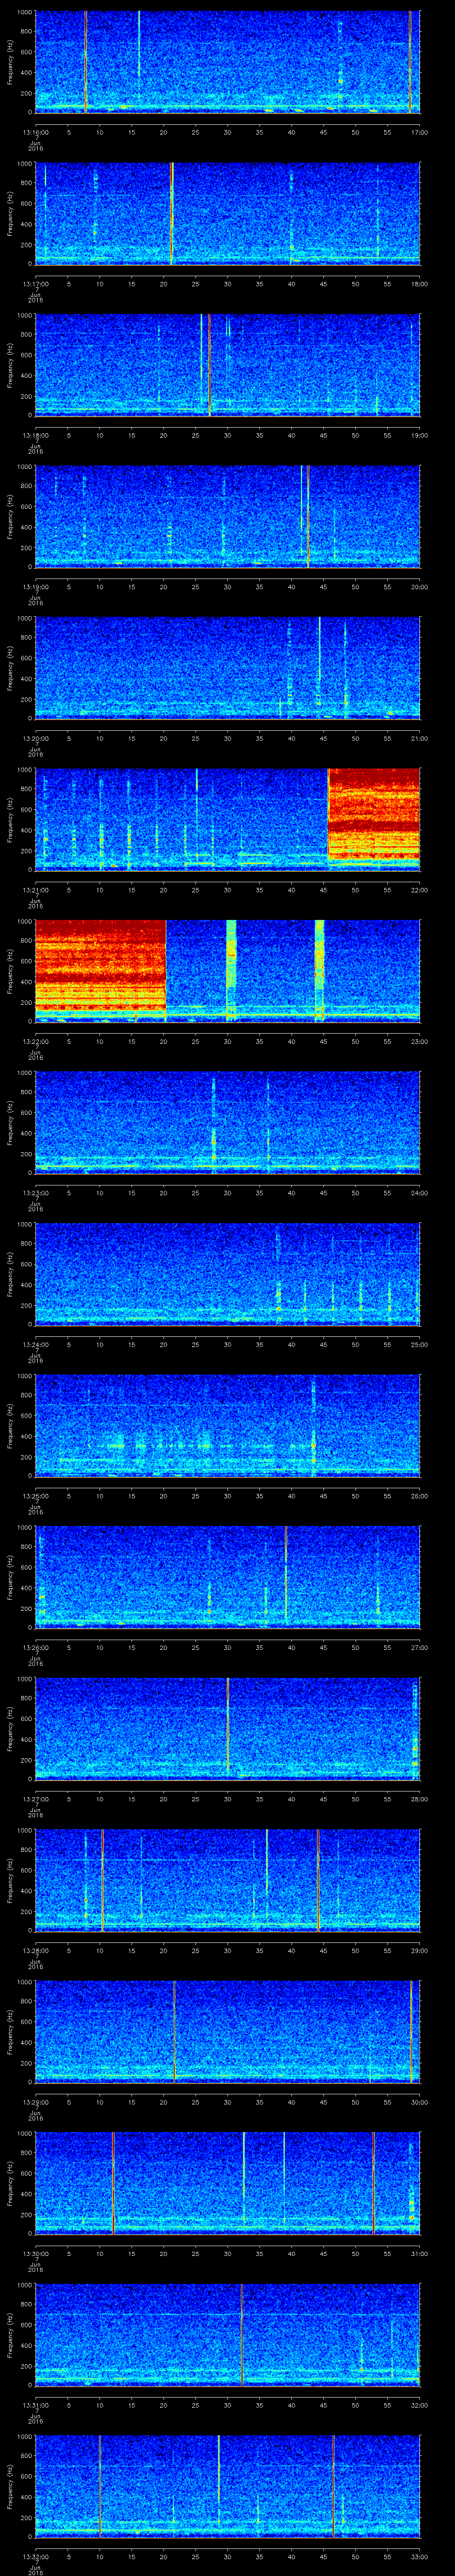The width and height of the screenshot is (455, 2576).
Task: Click the red vertical spike in the 13:26:00 panel
Action: [x=286, y=1574]
